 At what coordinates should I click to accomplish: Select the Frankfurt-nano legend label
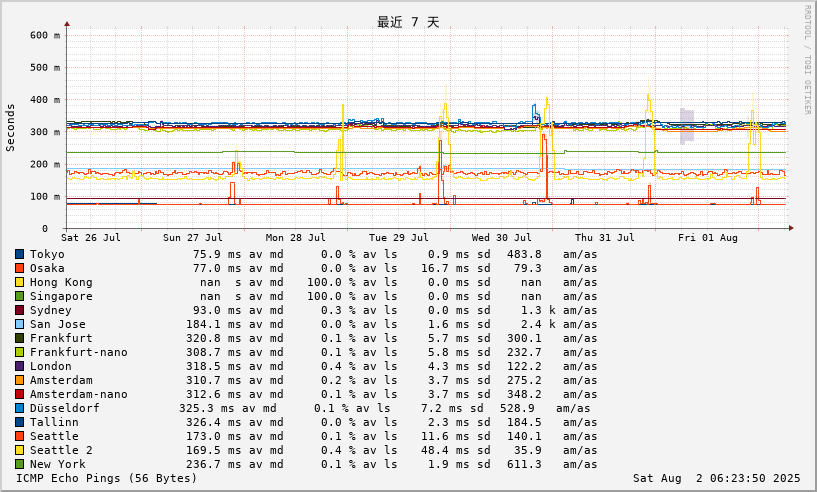coord(79,353)
